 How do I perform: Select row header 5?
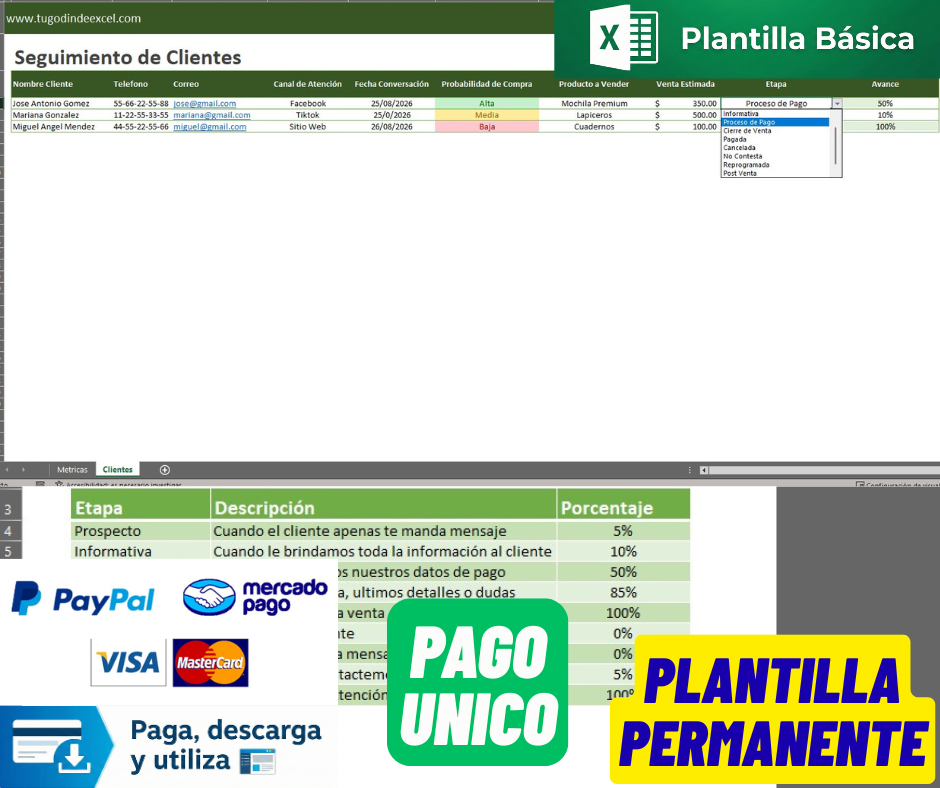tap(11, 551)
